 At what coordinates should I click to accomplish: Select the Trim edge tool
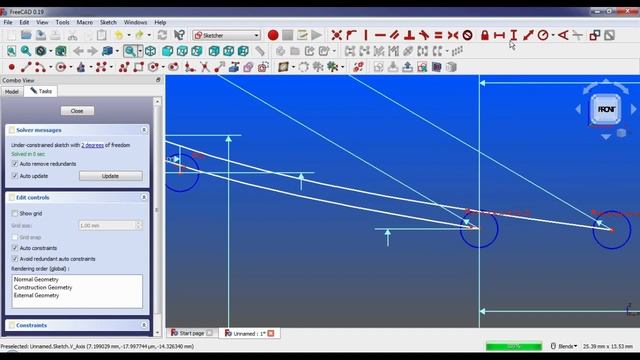(x=204, y=67)
